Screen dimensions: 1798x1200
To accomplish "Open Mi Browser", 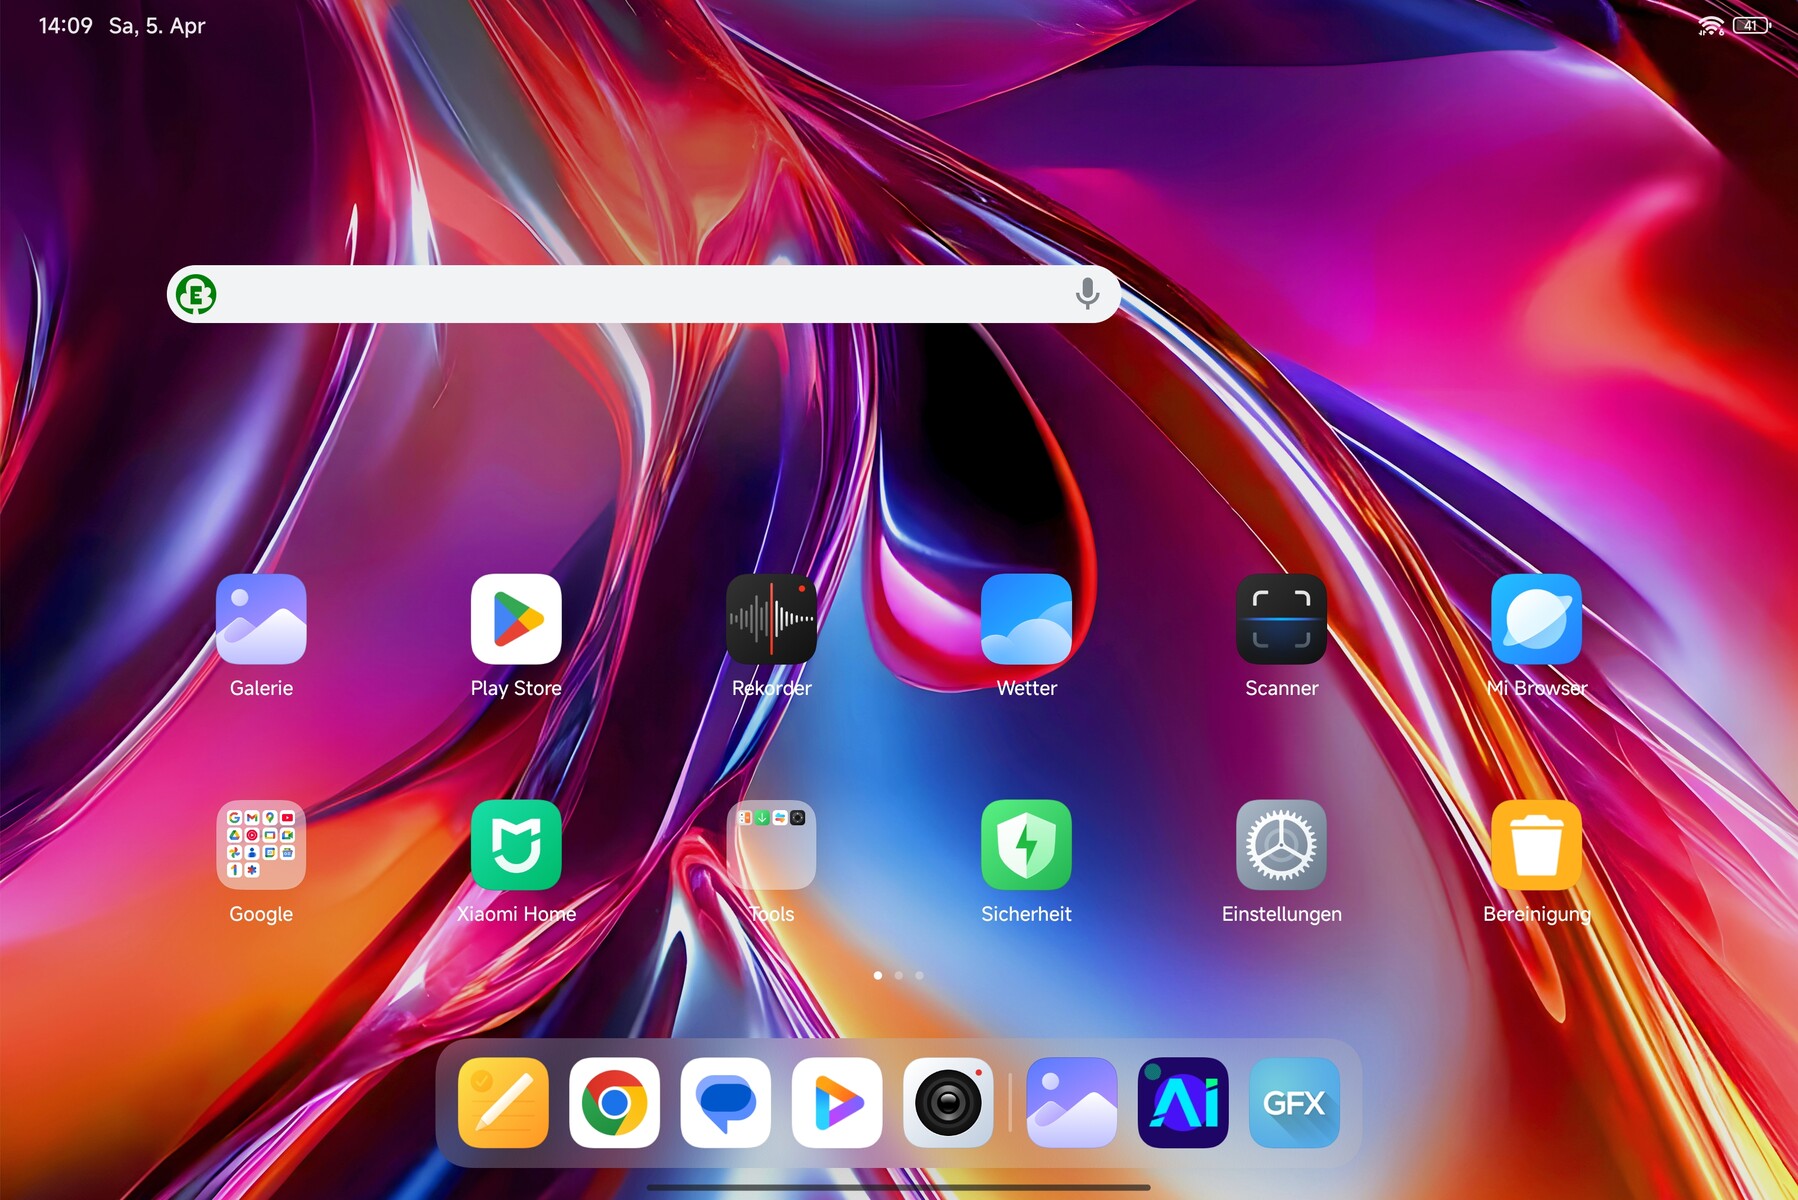I will pos(1536,619).
